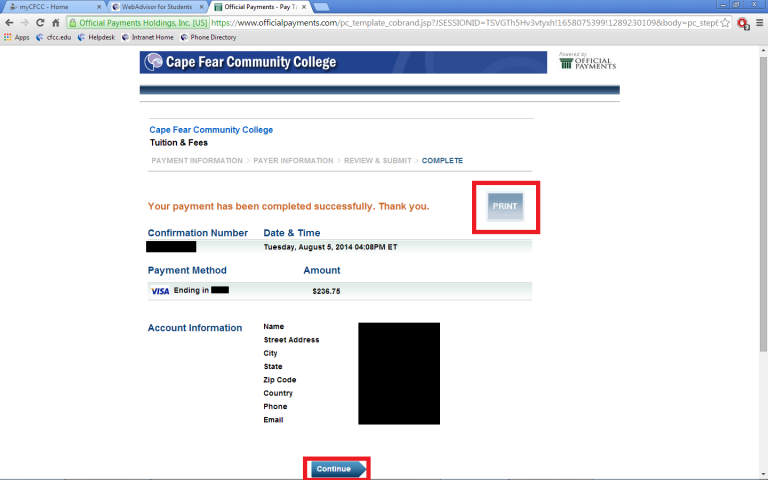Open the cfcc.edu bookmark
This screenshot has height=480, width=768.
[53, 37]
